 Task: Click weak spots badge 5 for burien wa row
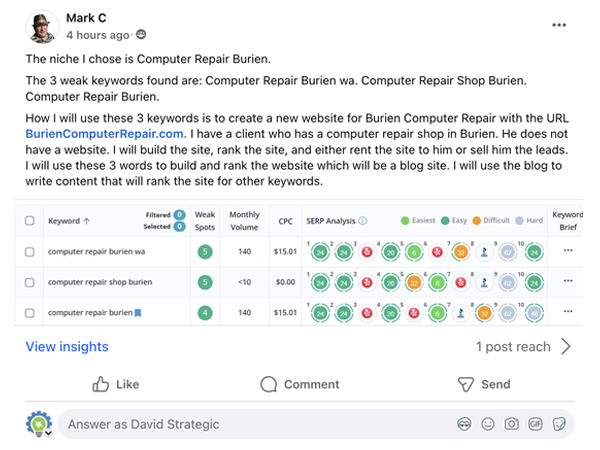click(x=205, y=252)
